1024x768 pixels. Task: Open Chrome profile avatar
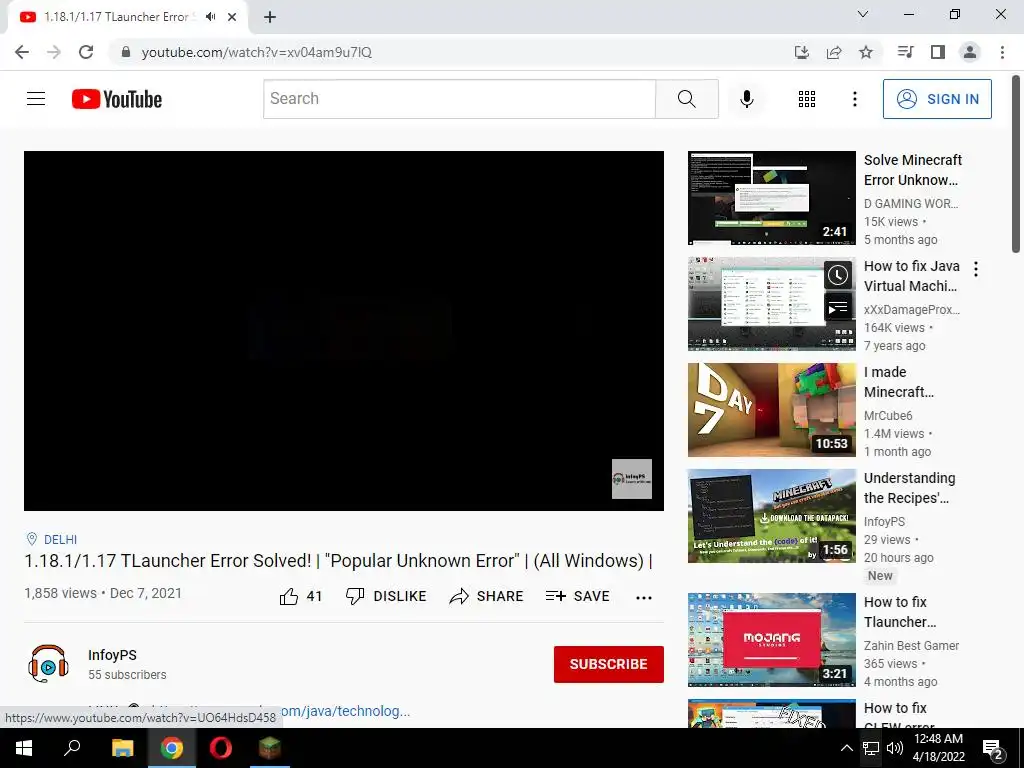970,52
